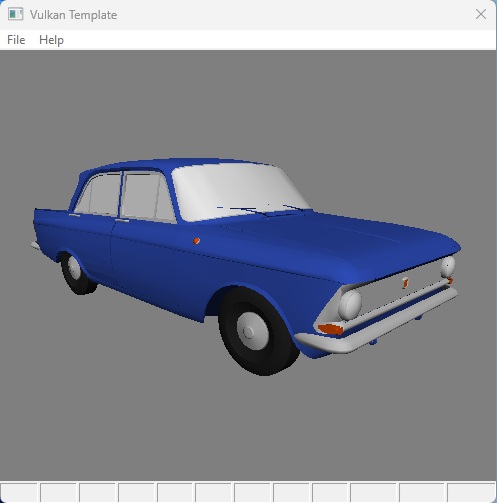Click the rear wheel of the car
The image size is (497, 503).
(x=77, y=273)
